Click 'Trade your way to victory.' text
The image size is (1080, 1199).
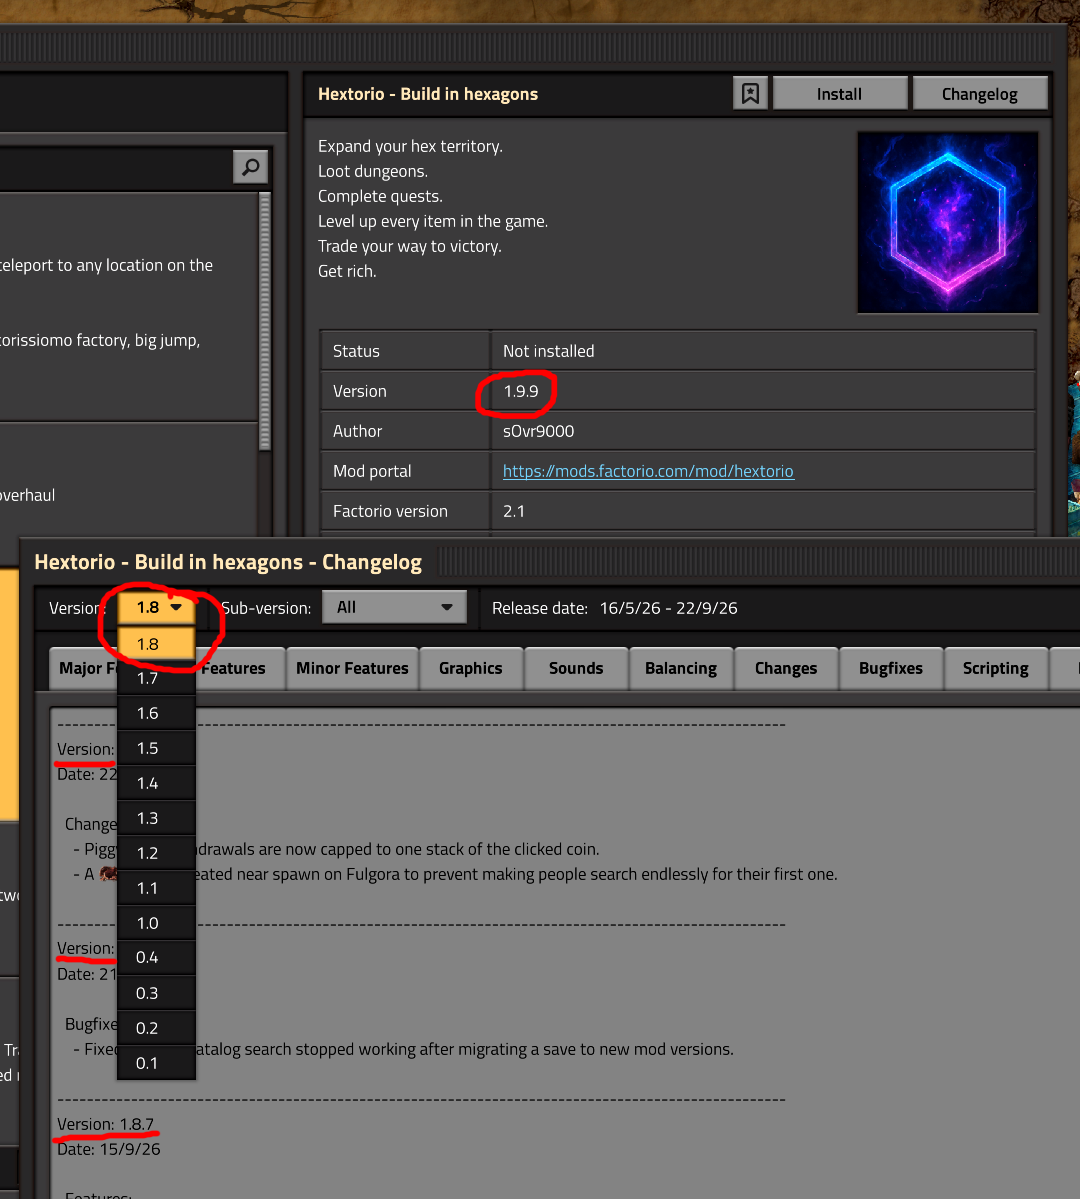pos(410,246)
